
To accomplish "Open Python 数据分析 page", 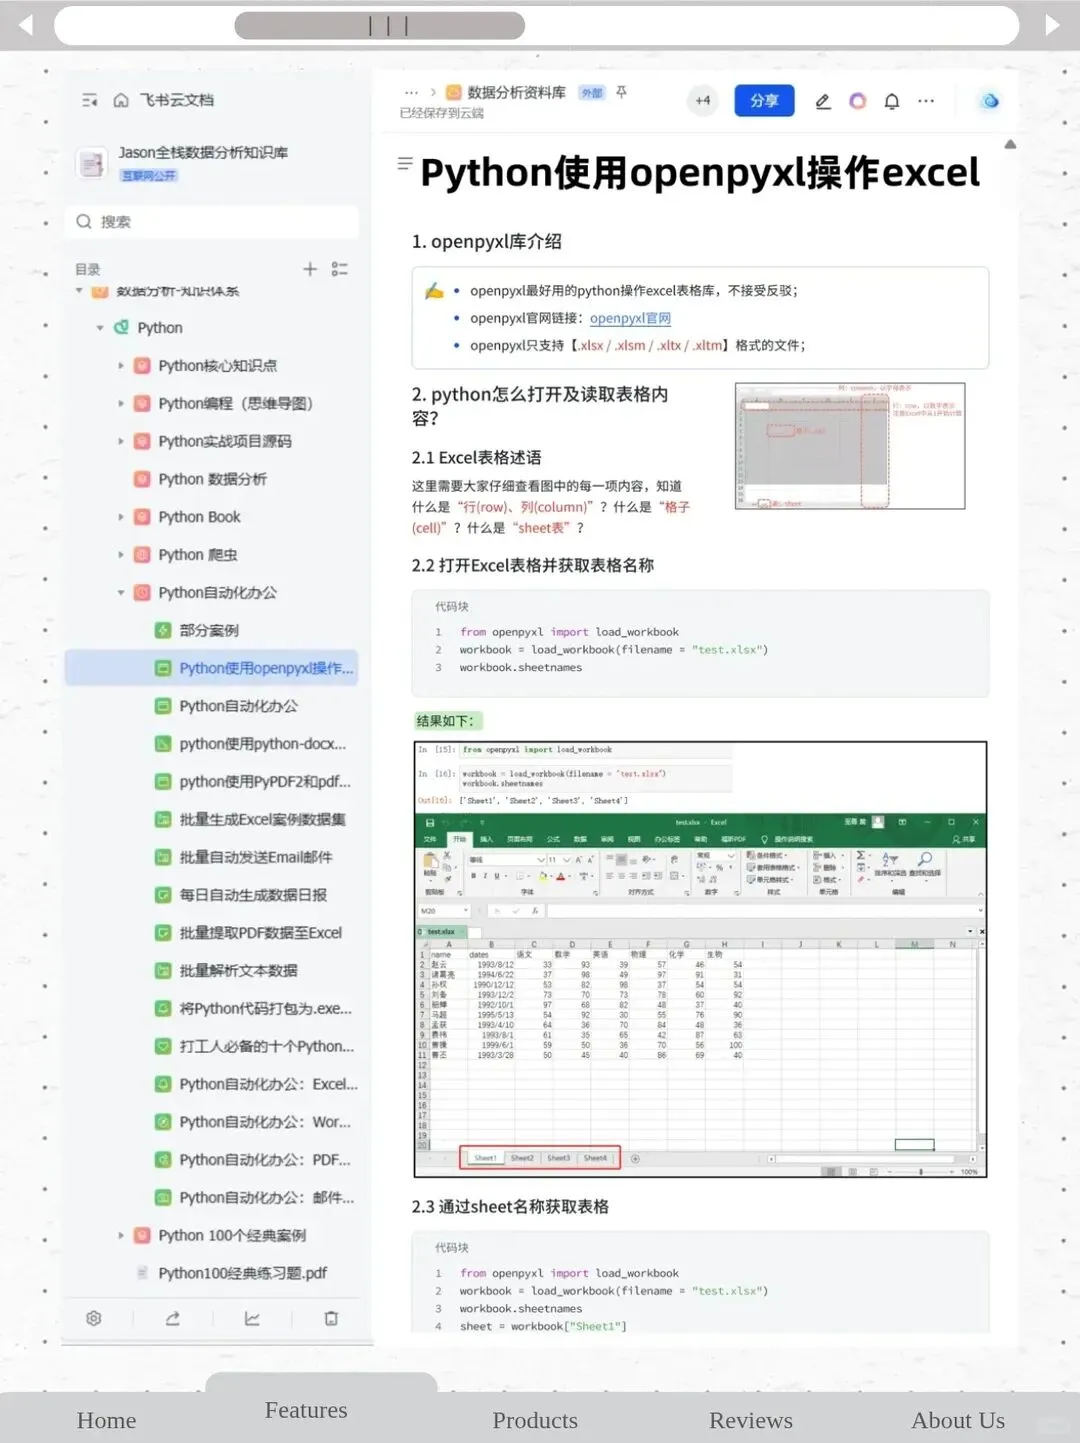I will tap(212, 479).
